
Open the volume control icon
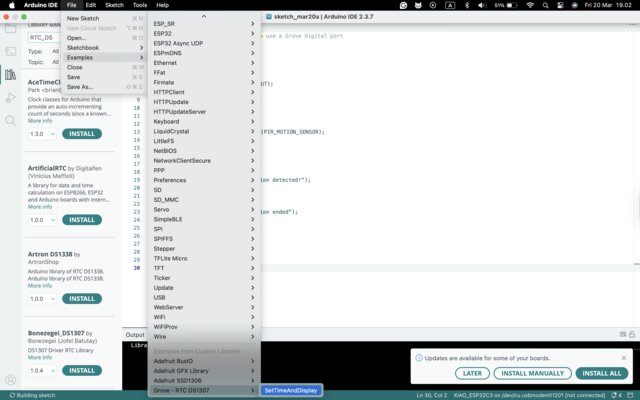[x=482, y=5]
